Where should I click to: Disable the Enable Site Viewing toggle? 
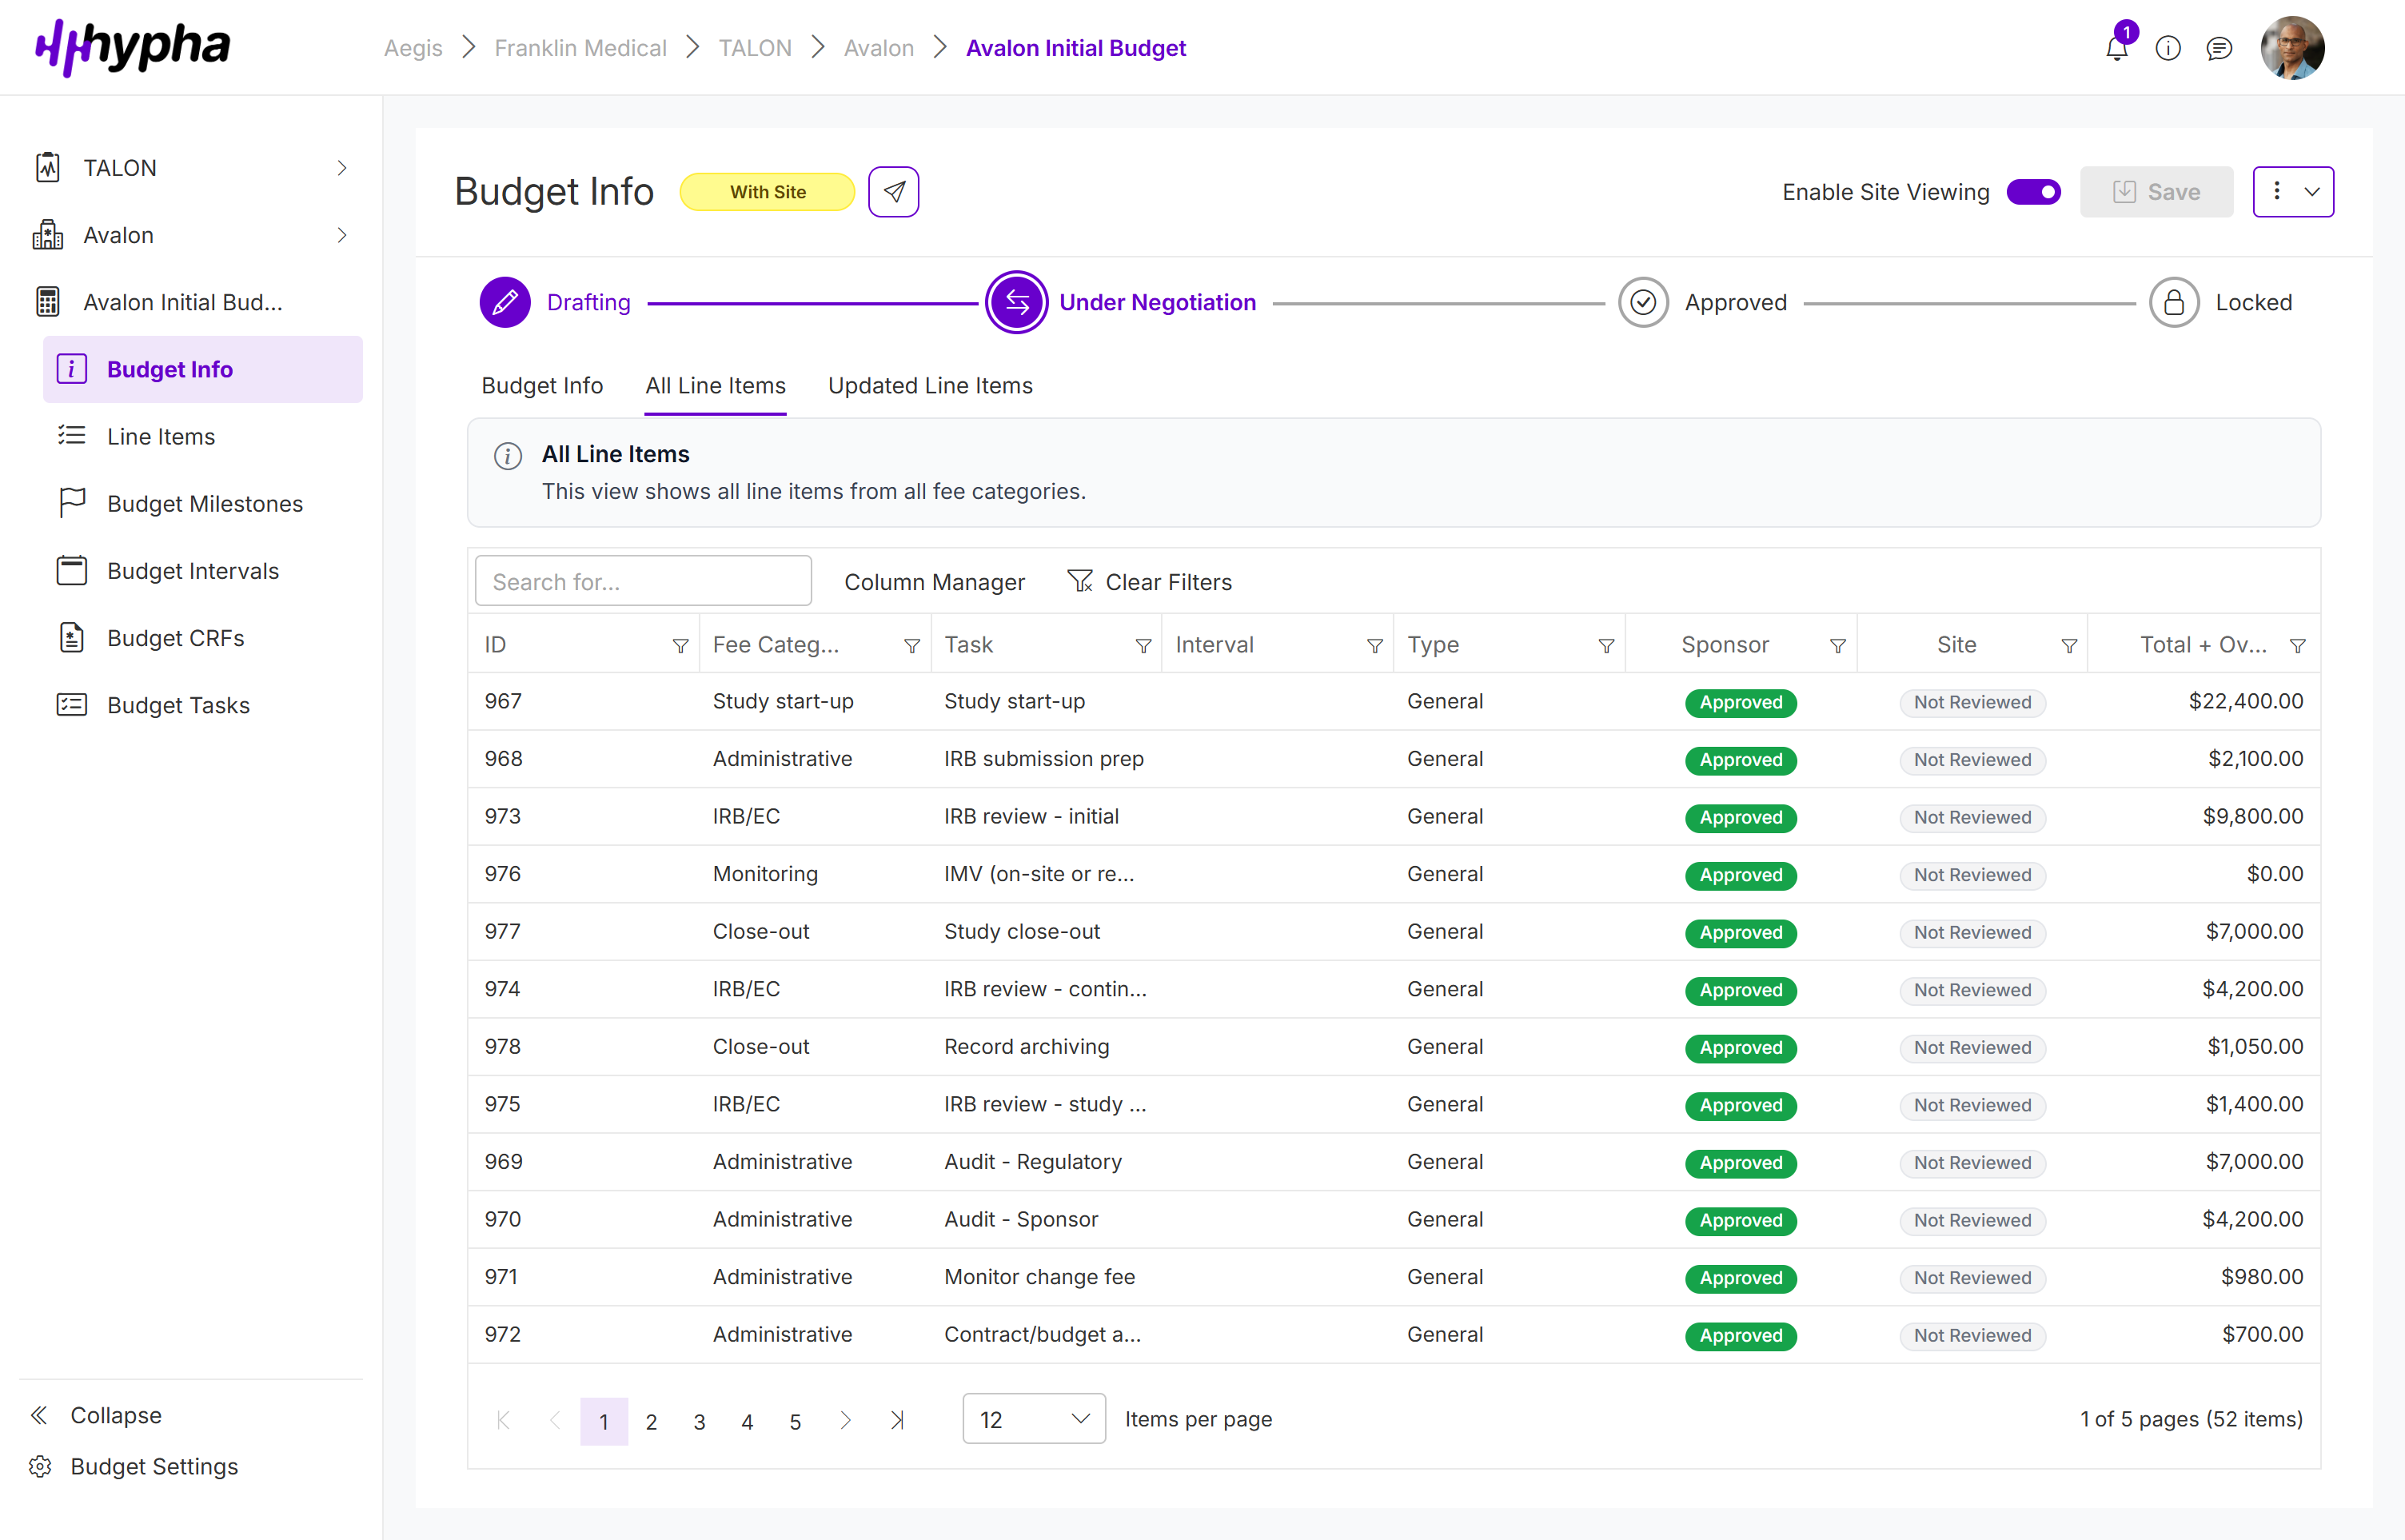2035,191
